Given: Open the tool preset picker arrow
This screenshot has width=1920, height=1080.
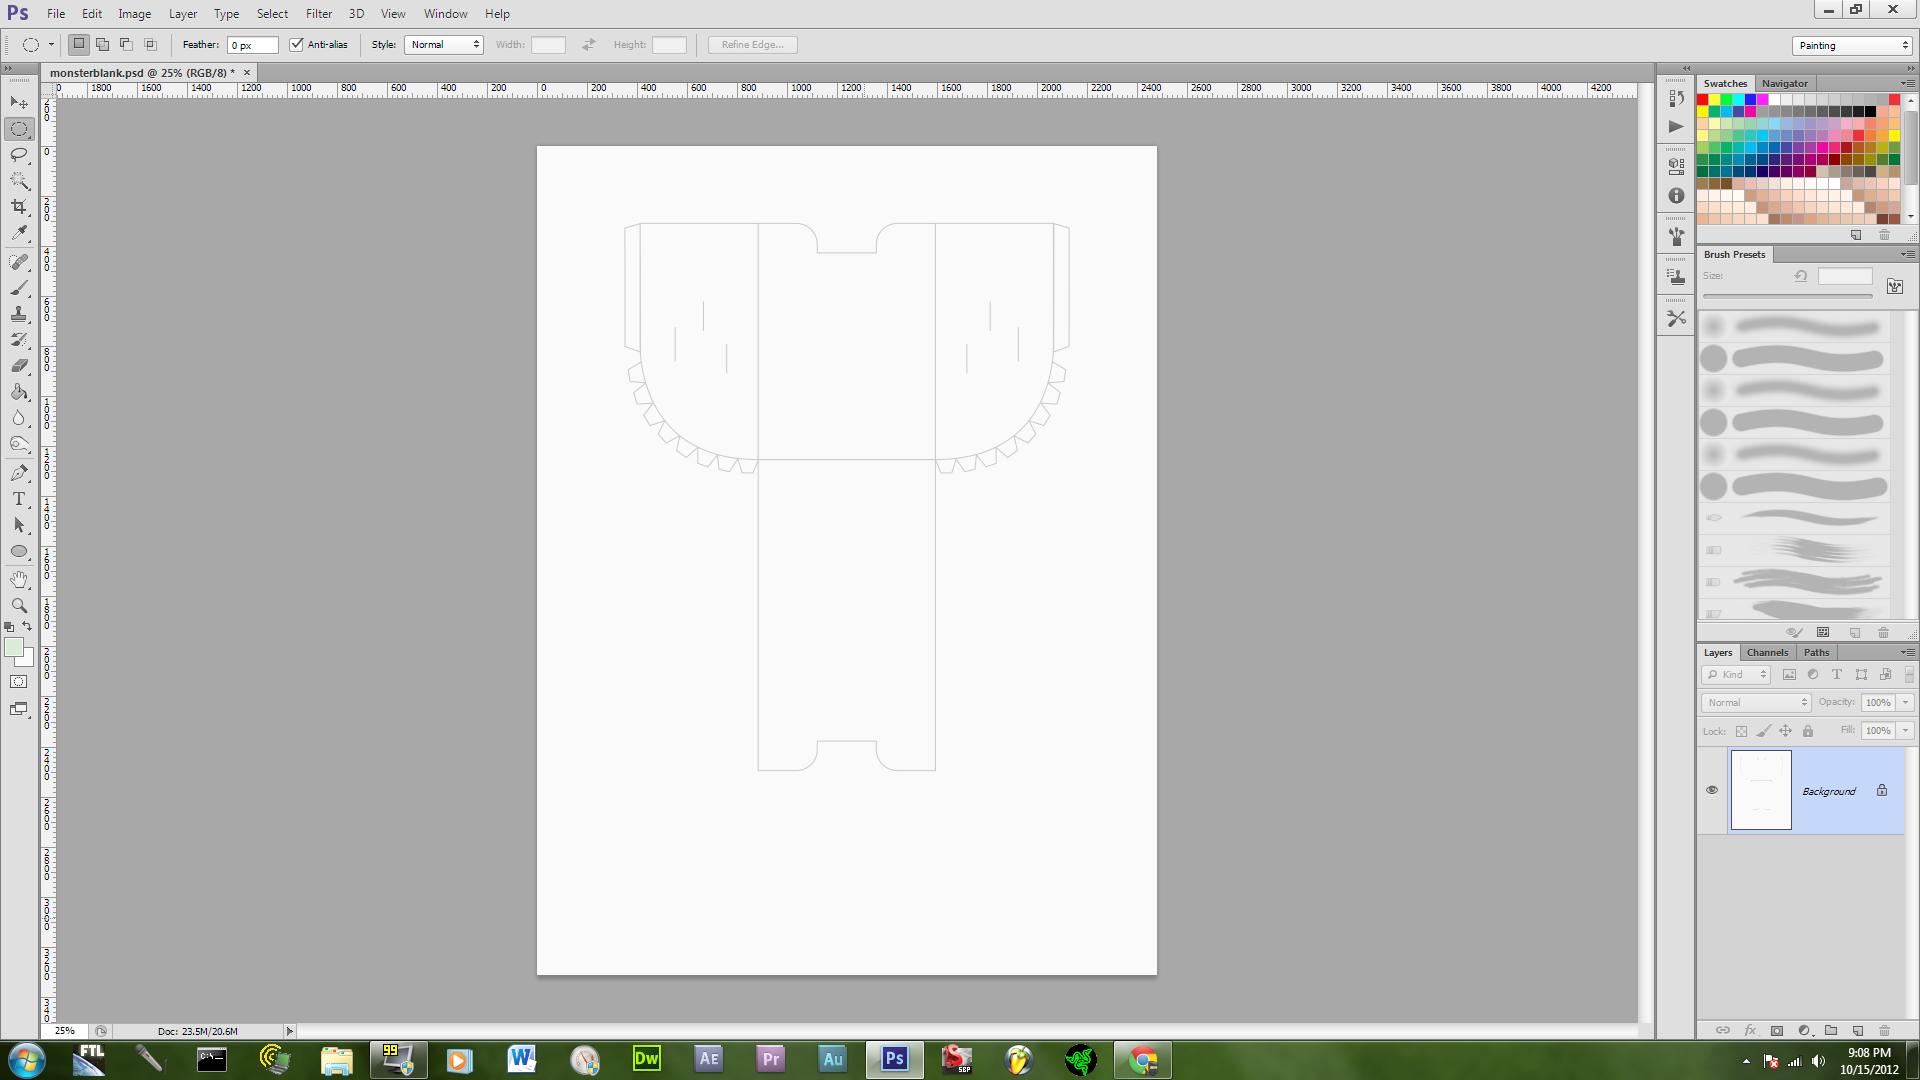Looking at the screenshot, I should click(x=51, y=45).
